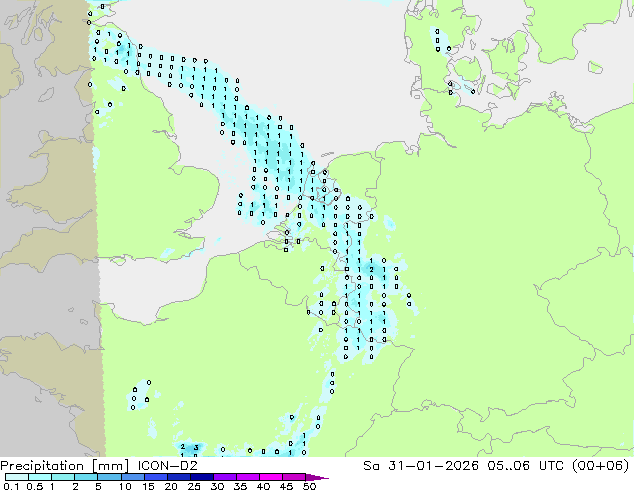This screenshot has height=490, width=634.
Task: Click the '30' legend scale label
Action: coord(217,486)
